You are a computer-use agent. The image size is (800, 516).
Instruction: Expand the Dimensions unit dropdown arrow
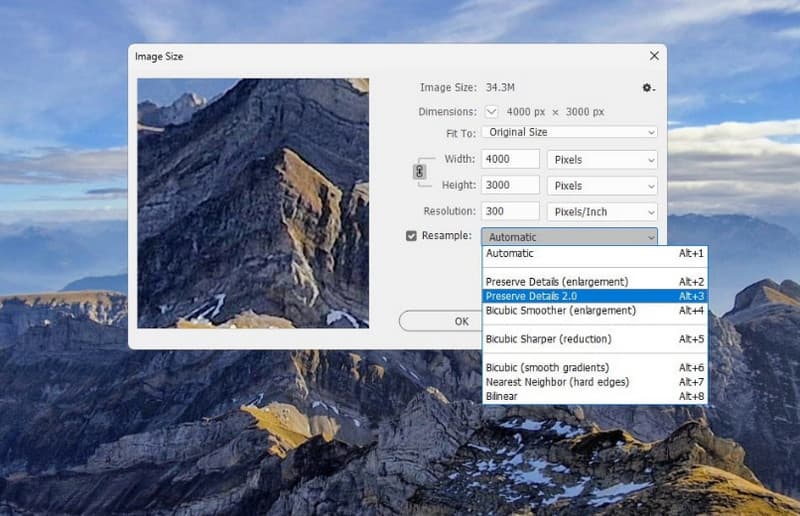coord(491,112)
